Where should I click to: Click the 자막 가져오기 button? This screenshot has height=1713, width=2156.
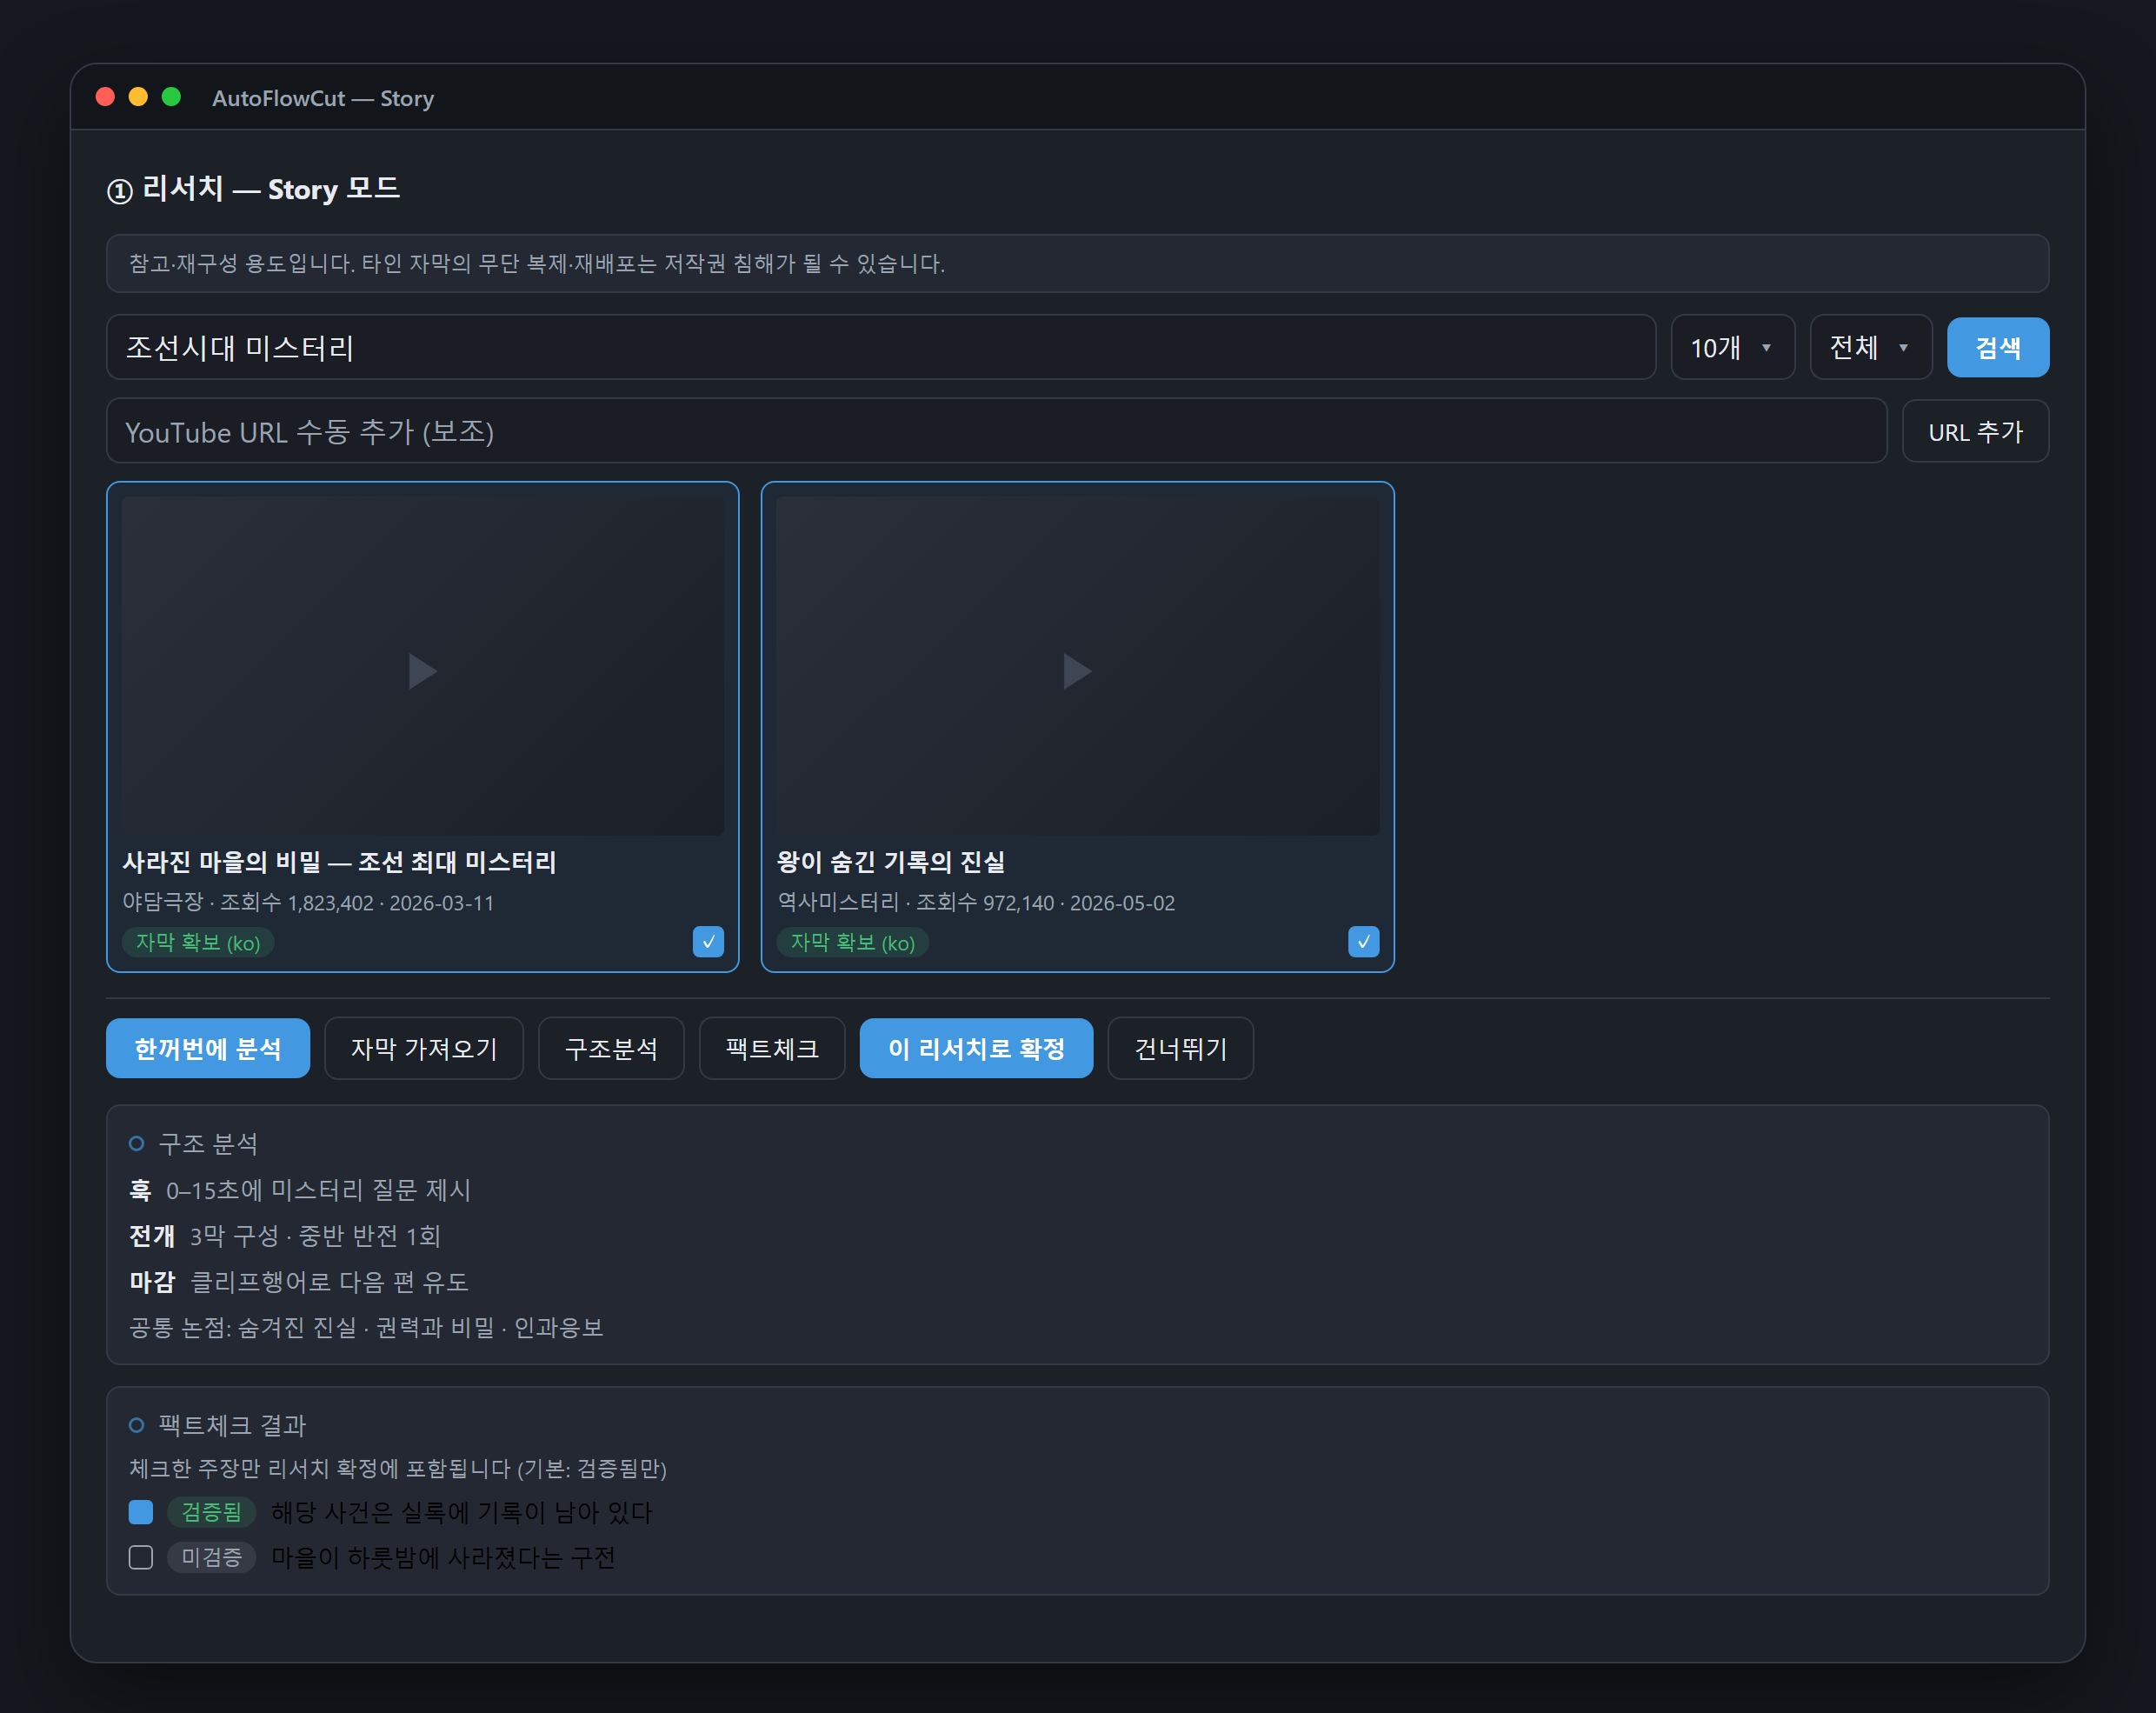click(424, 1048)
